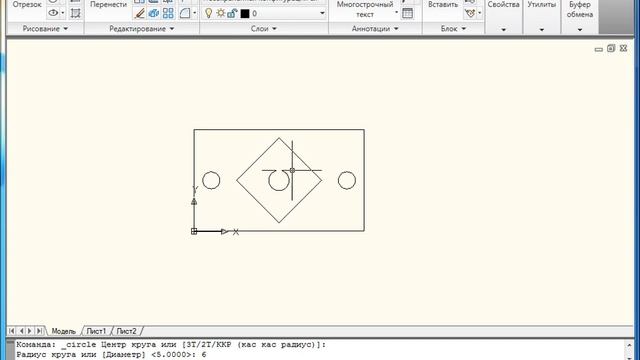Screen dimensions: 640x360
Task: Select the fillet corner tool icon
Action: [185, 13]
